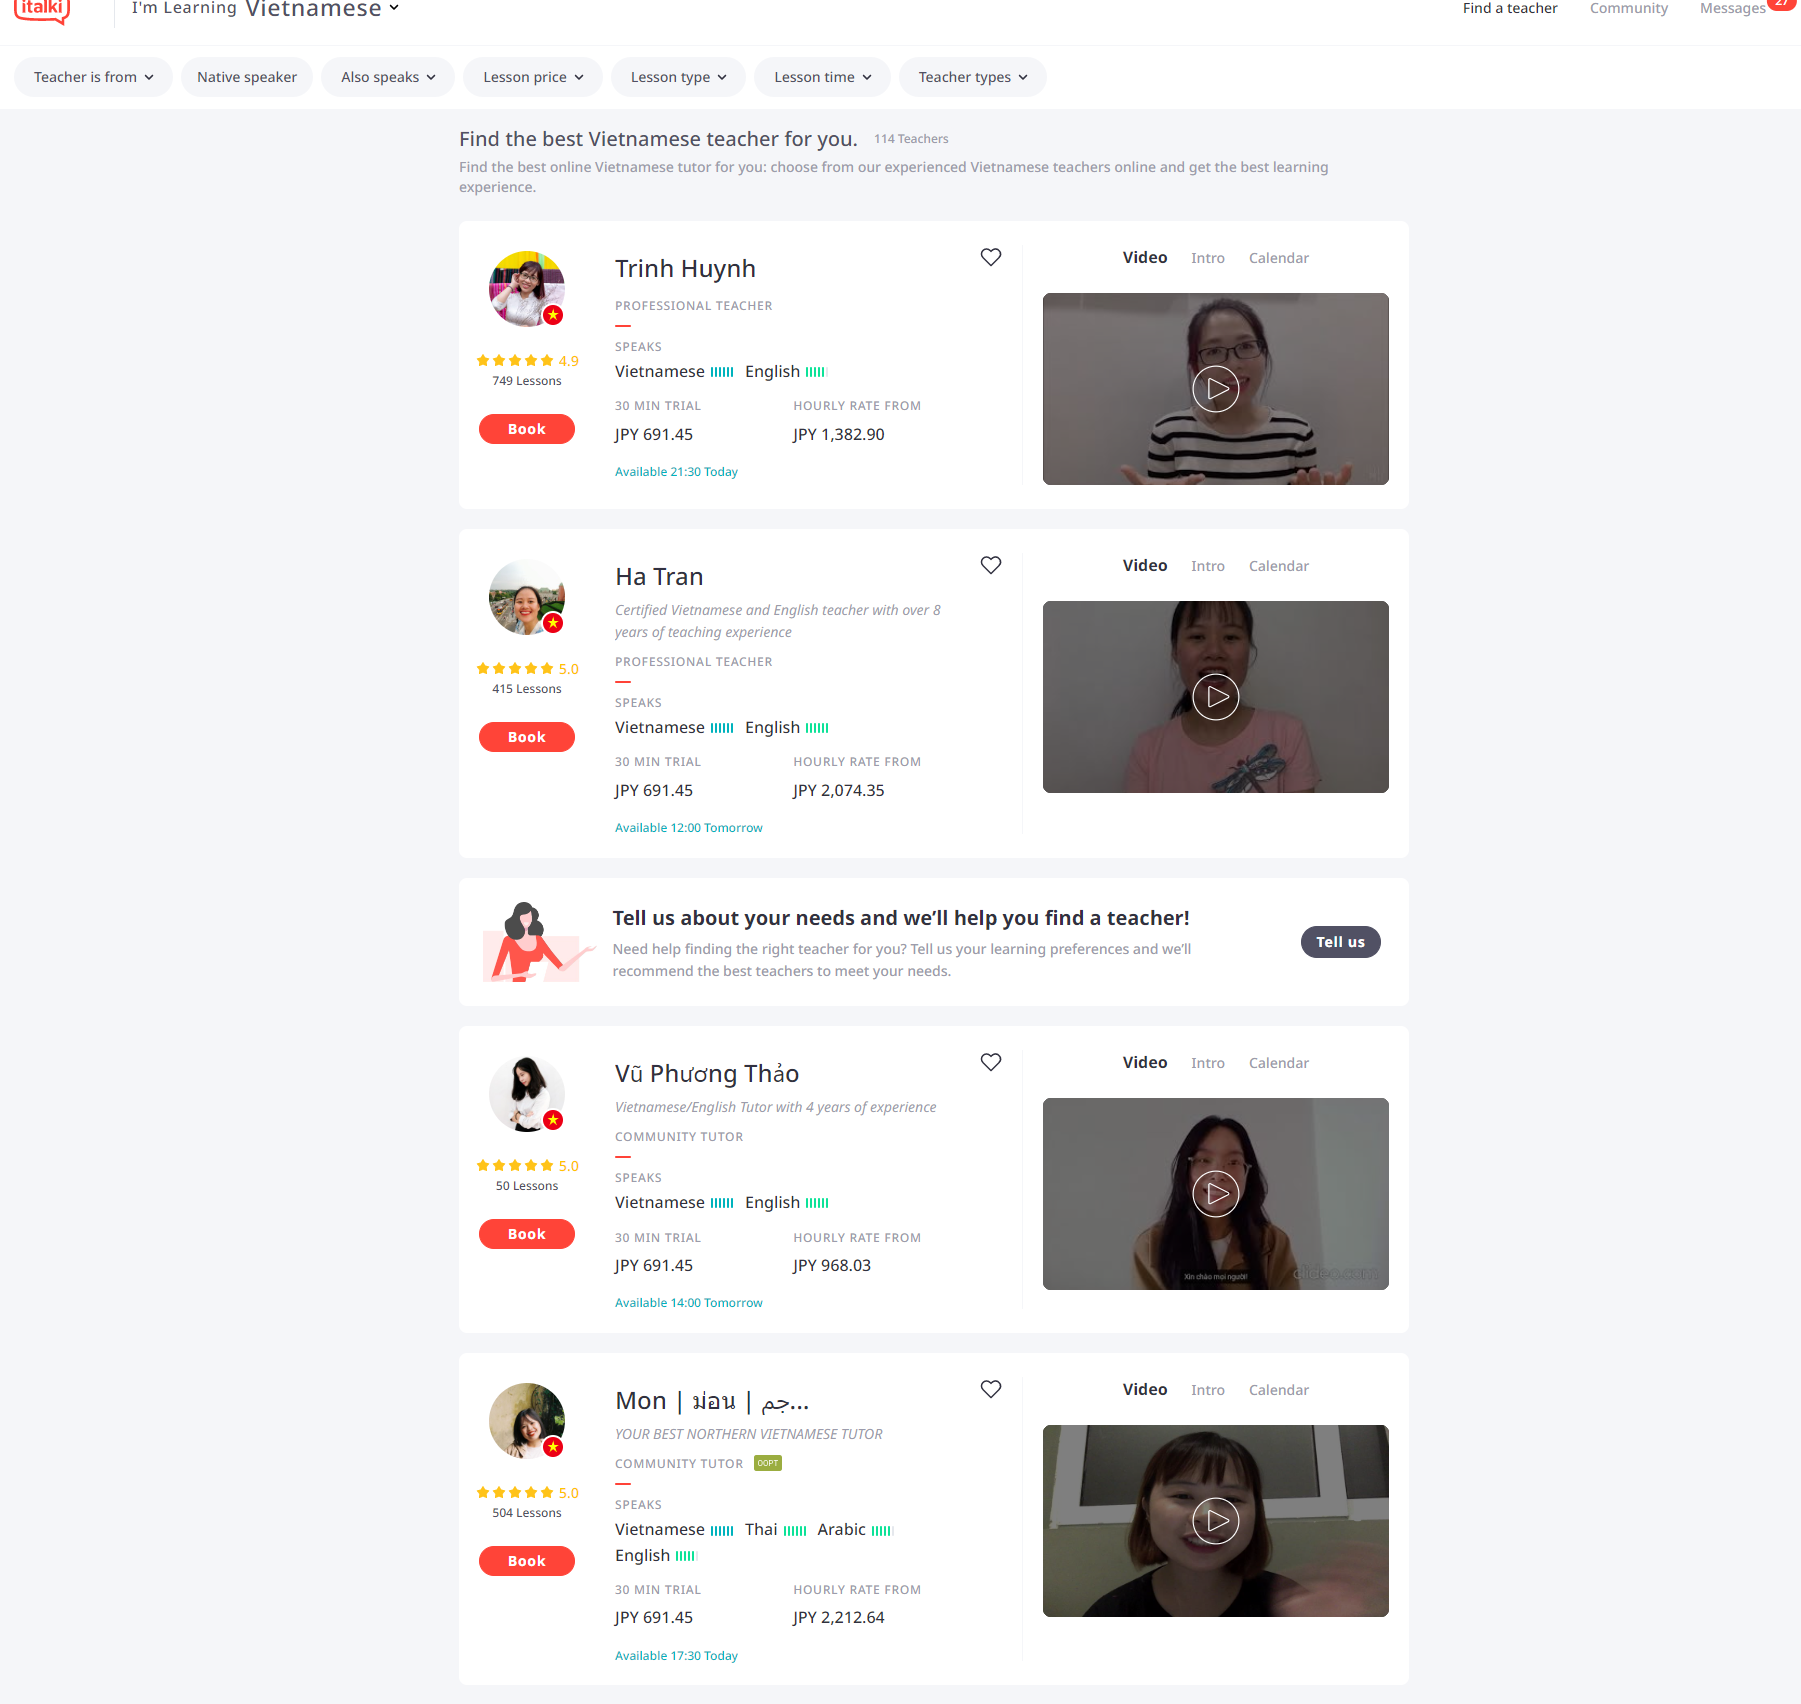Select the Intro tab on Trinh Huynh's card
This screenshot has width=1801, height=1704.
1208,258
